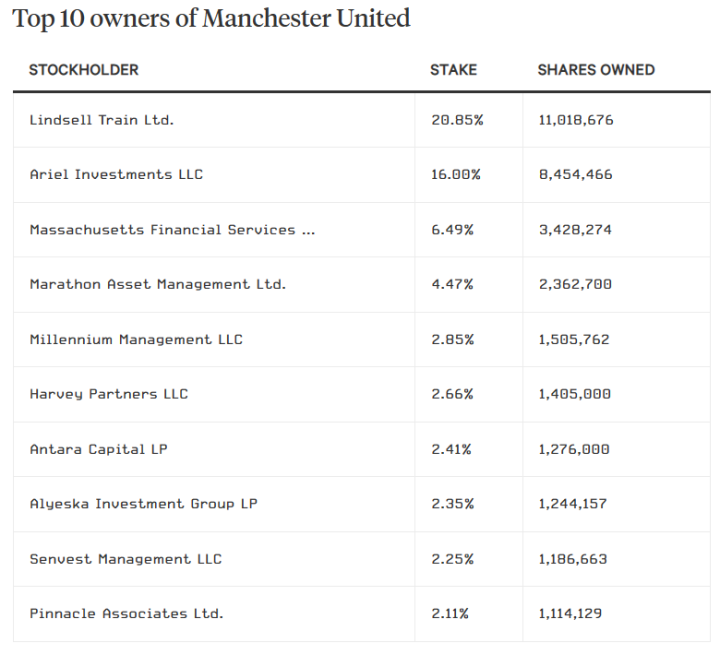Image resolution: width=720 pixels, height=655 pixels.
Task: Click the 1,114,129 shares owned value
Action: [x=570, y=613]
